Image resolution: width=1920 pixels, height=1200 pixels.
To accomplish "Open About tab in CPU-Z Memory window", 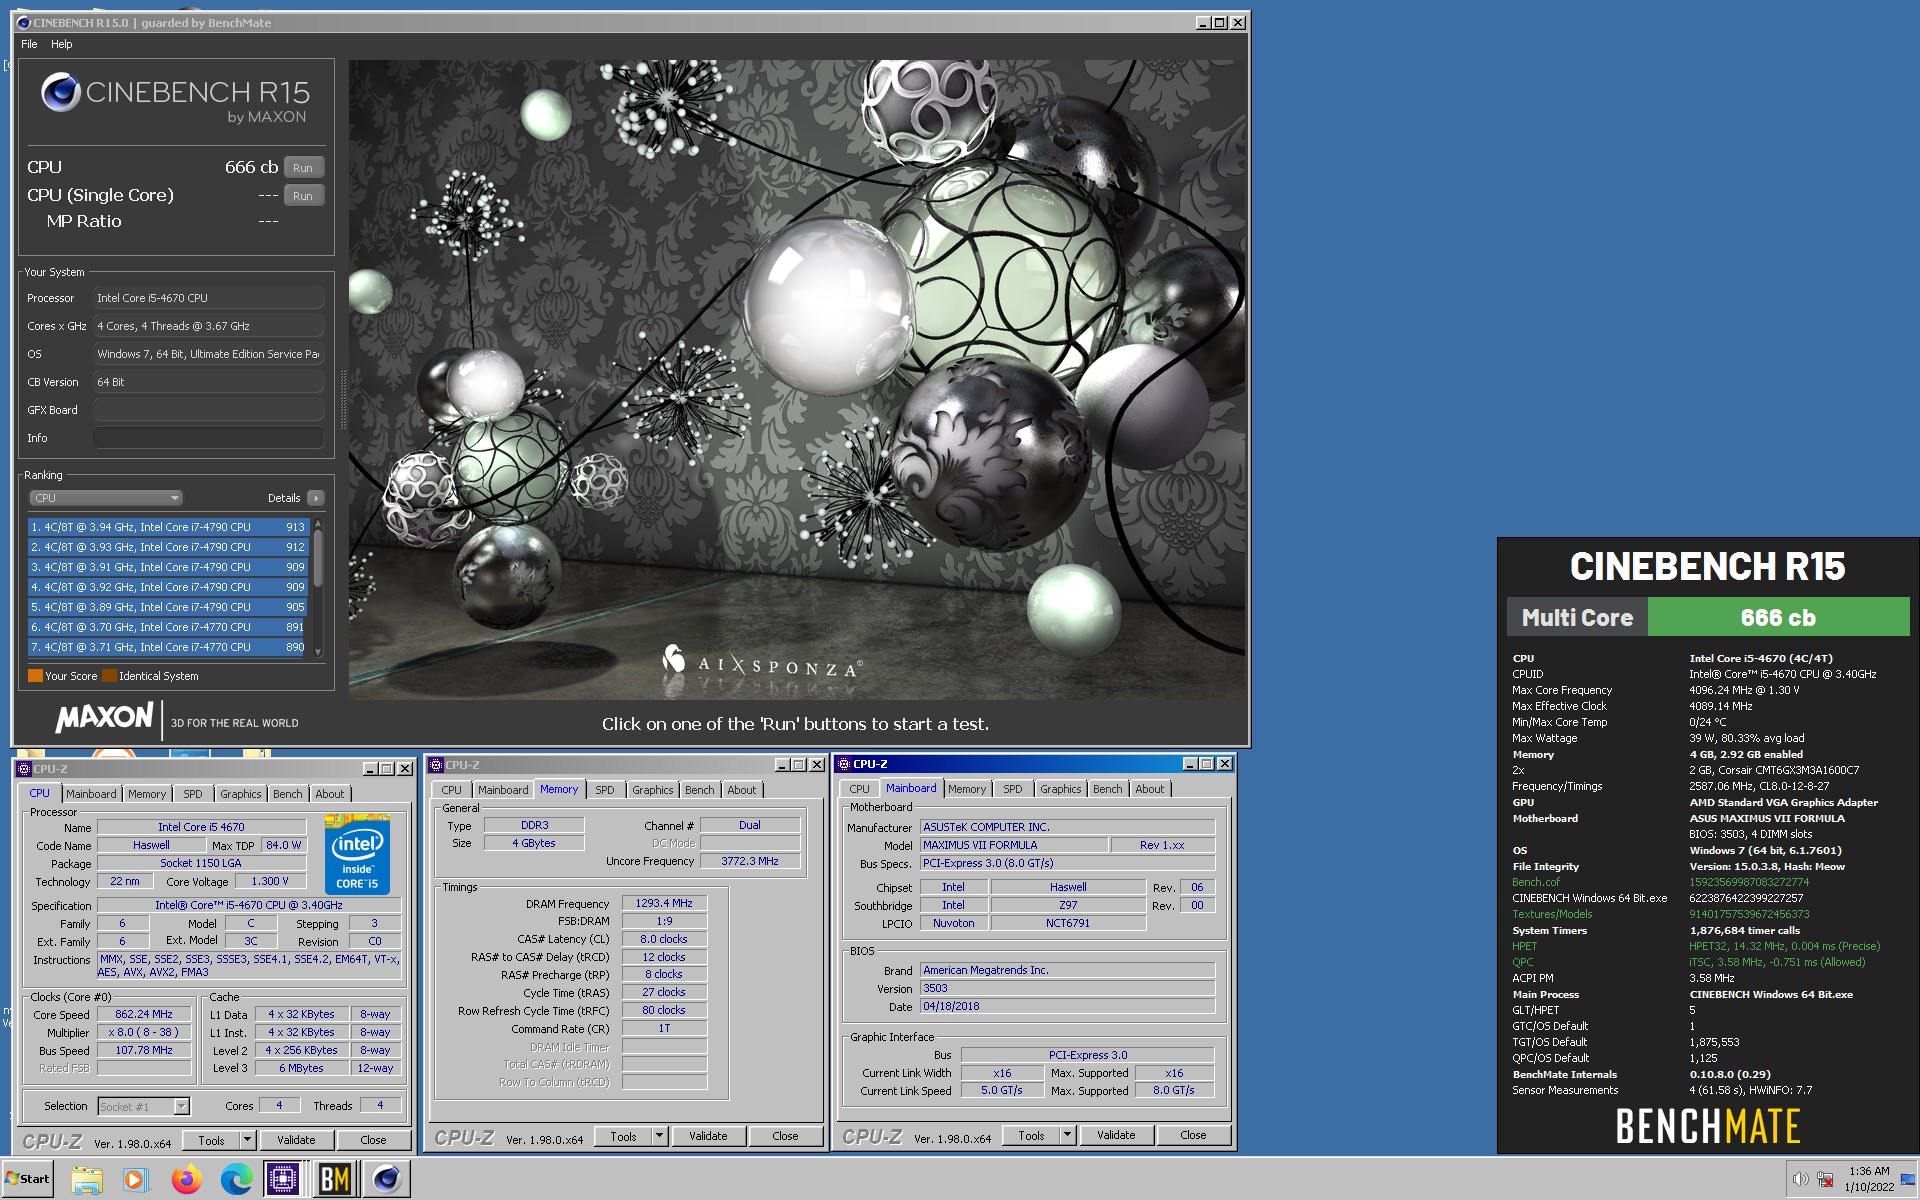I will tap(742, 790).
